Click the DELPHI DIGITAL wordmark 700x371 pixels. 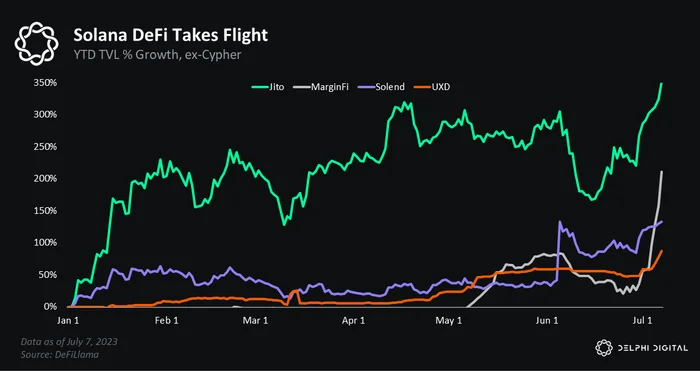[653, 348]
